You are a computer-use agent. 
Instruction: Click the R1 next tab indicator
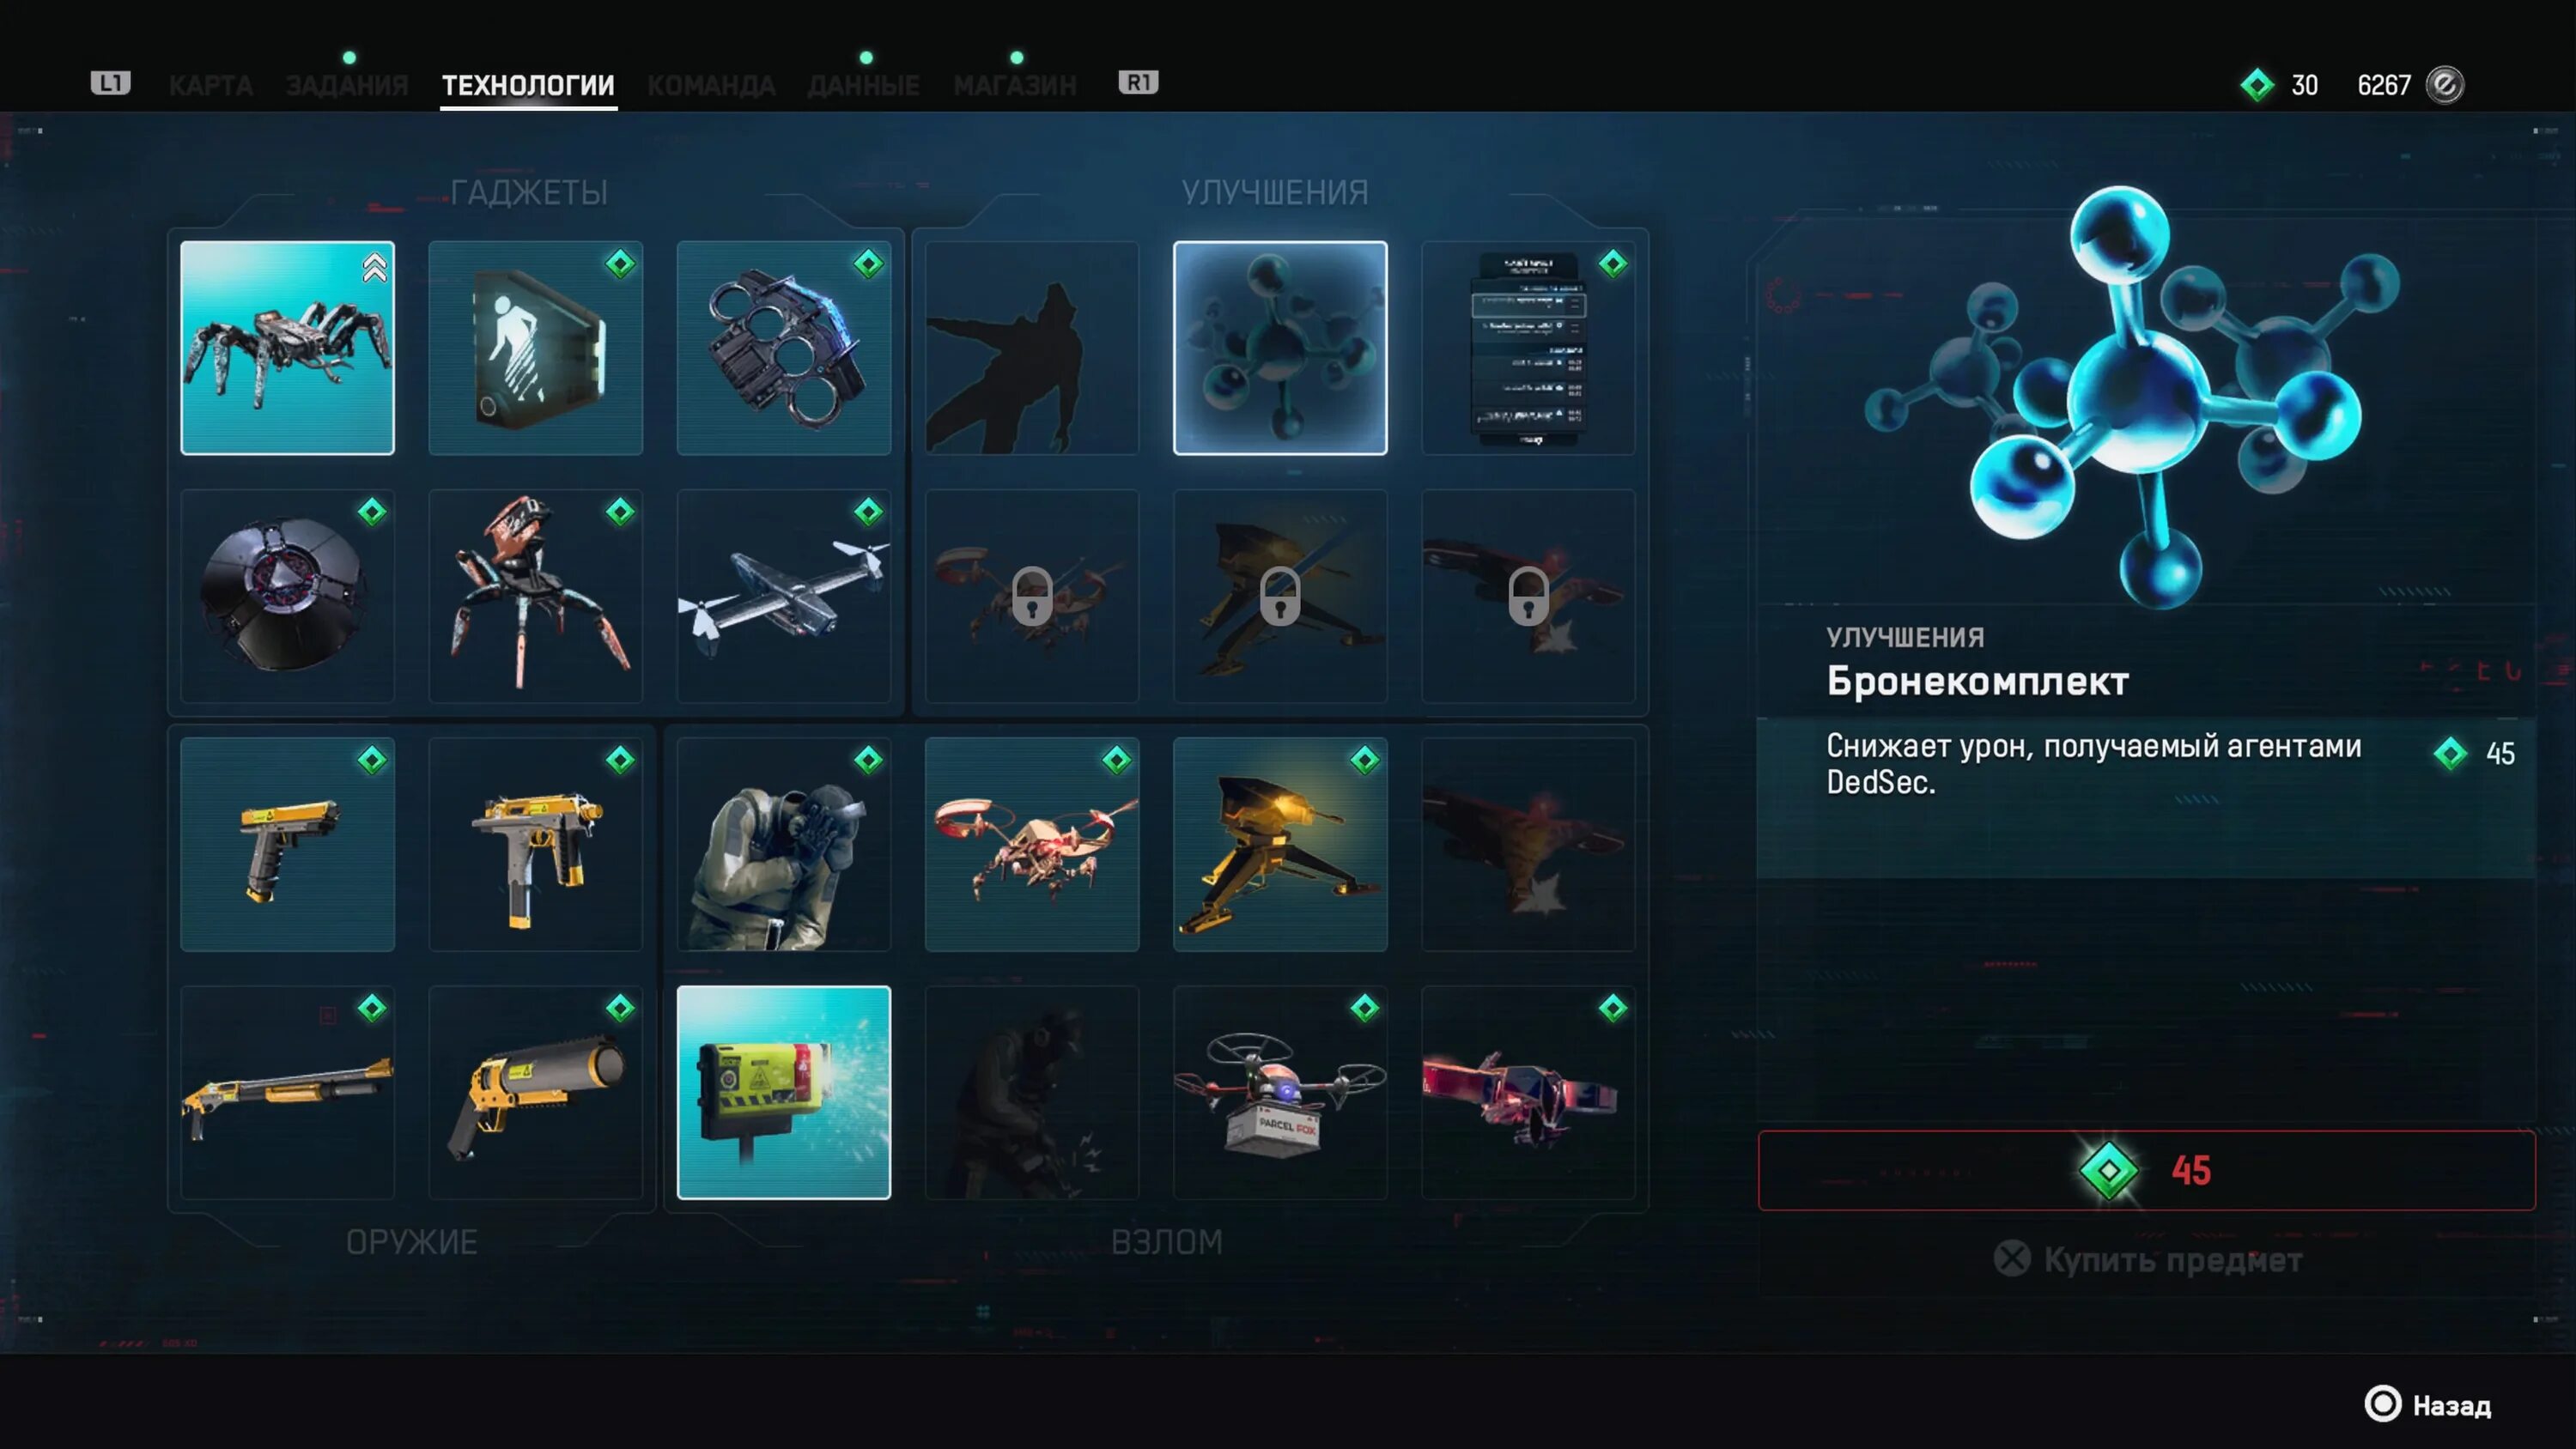pos(1138,83)
